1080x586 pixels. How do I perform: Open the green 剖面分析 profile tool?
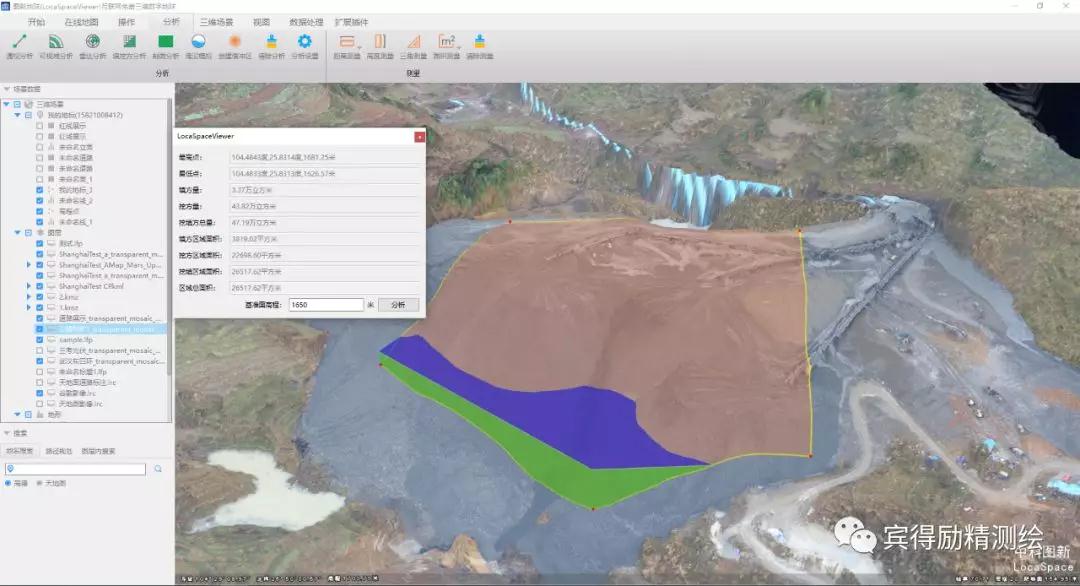166,42
